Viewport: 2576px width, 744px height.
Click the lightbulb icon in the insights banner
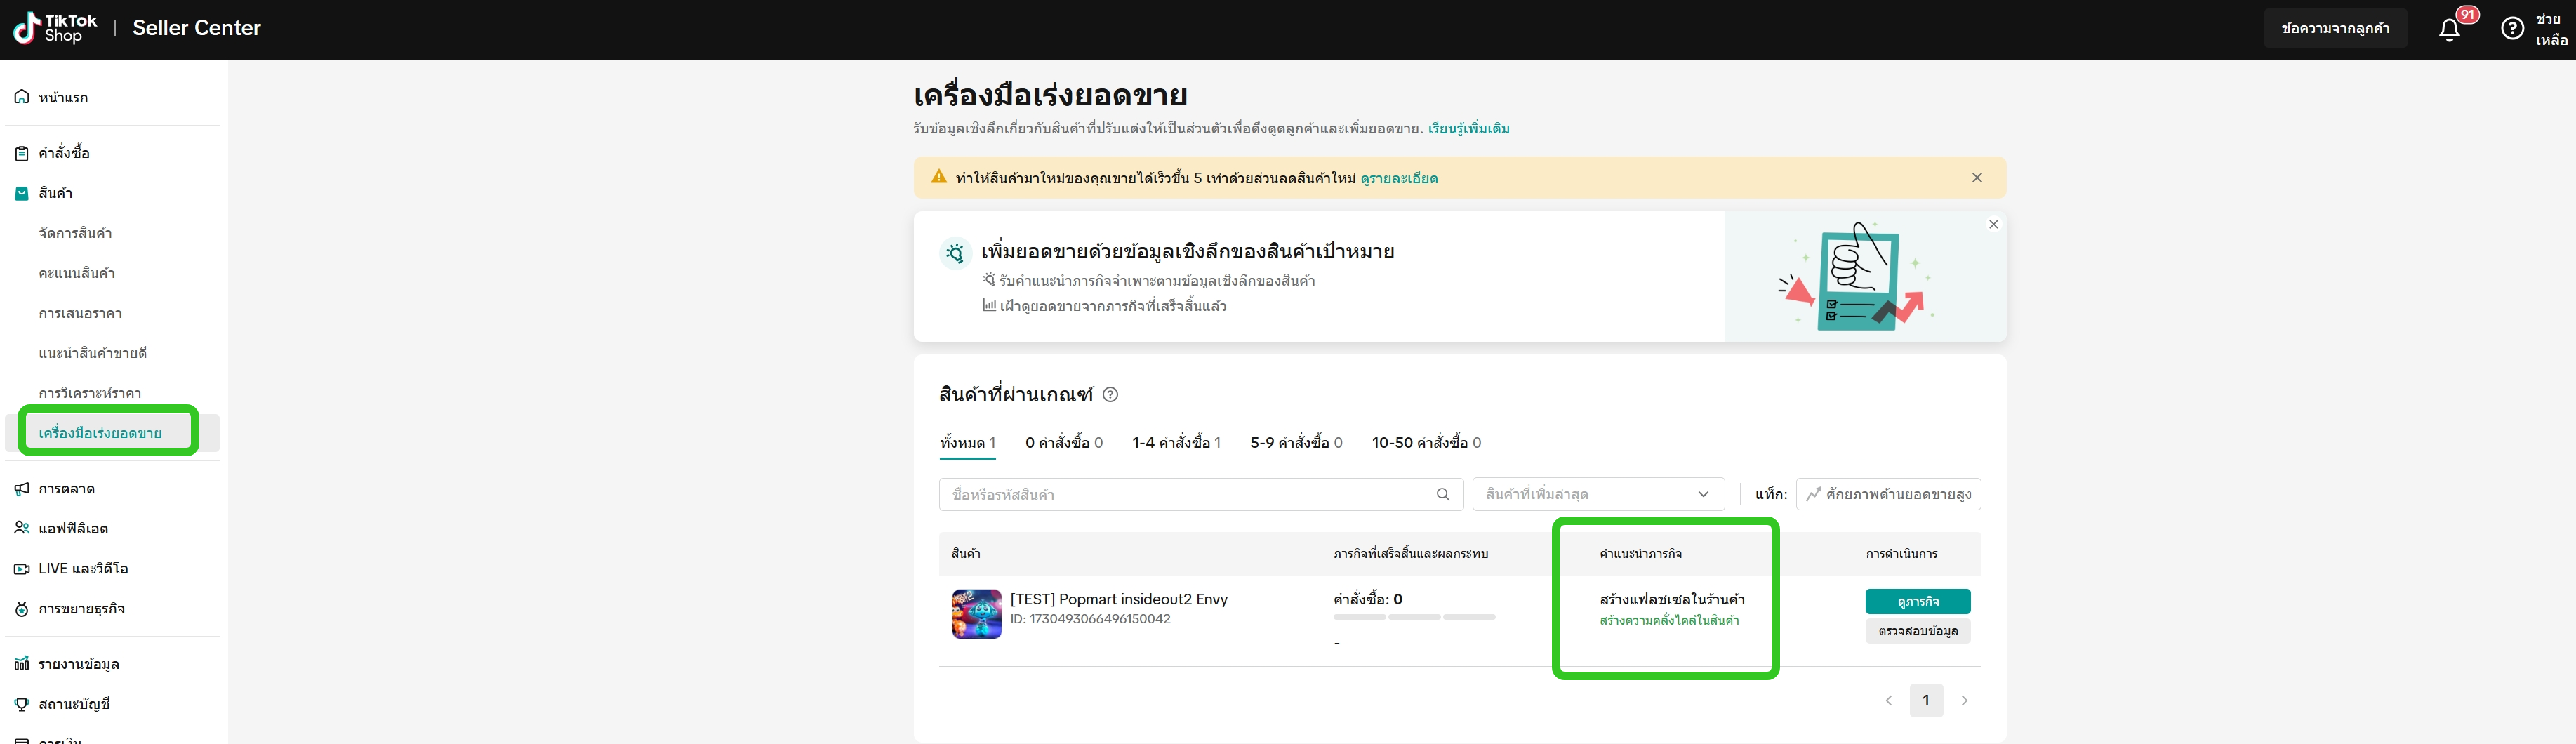pos(956,253)
